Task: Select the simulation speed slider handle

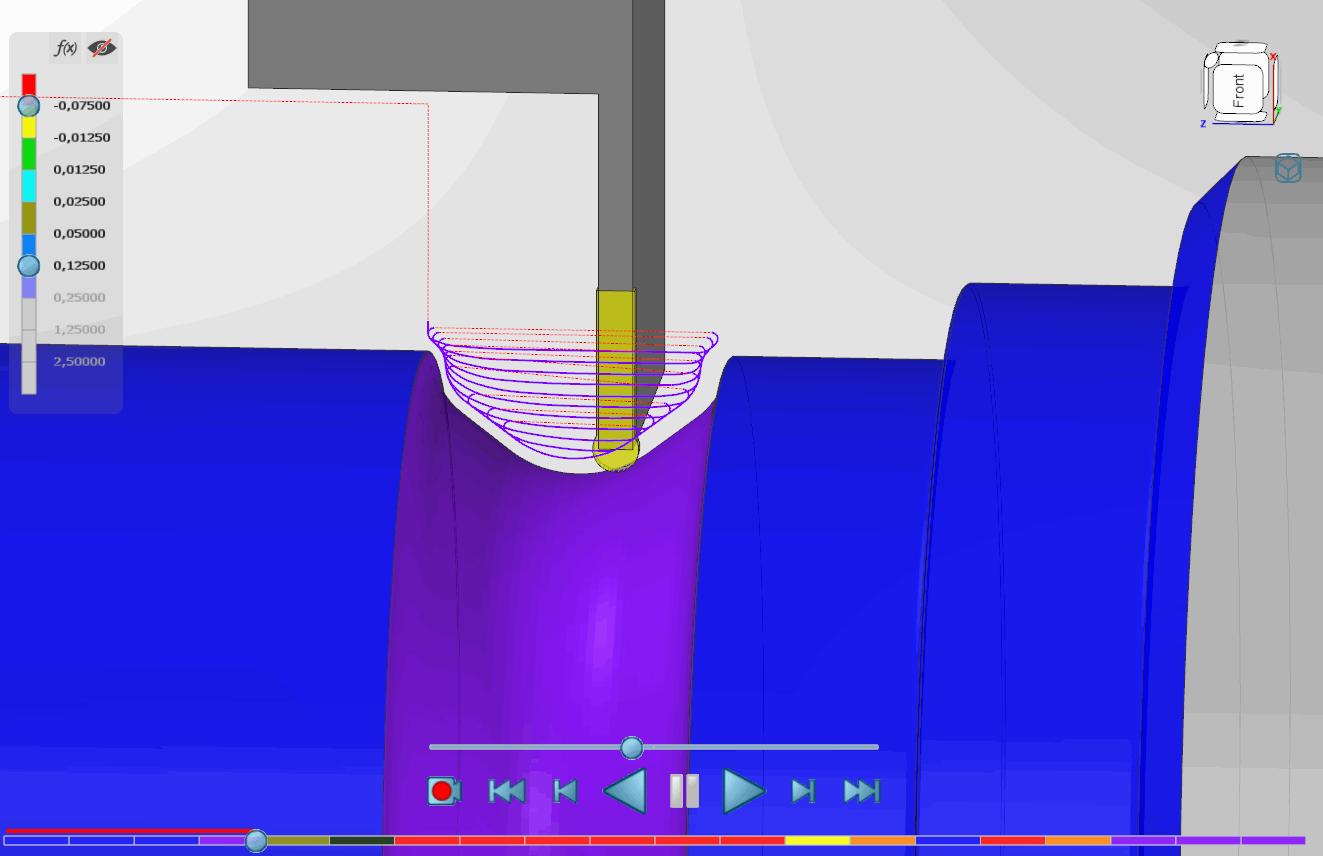Action: 631,747
